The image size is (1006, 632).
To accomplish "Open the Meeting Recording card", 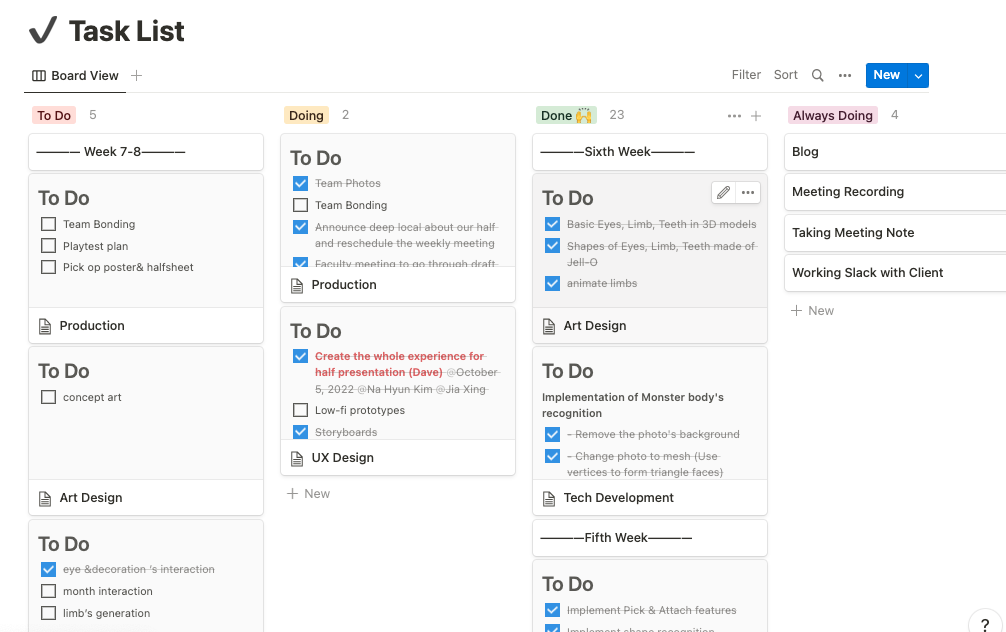I will (x=895, y=192).
